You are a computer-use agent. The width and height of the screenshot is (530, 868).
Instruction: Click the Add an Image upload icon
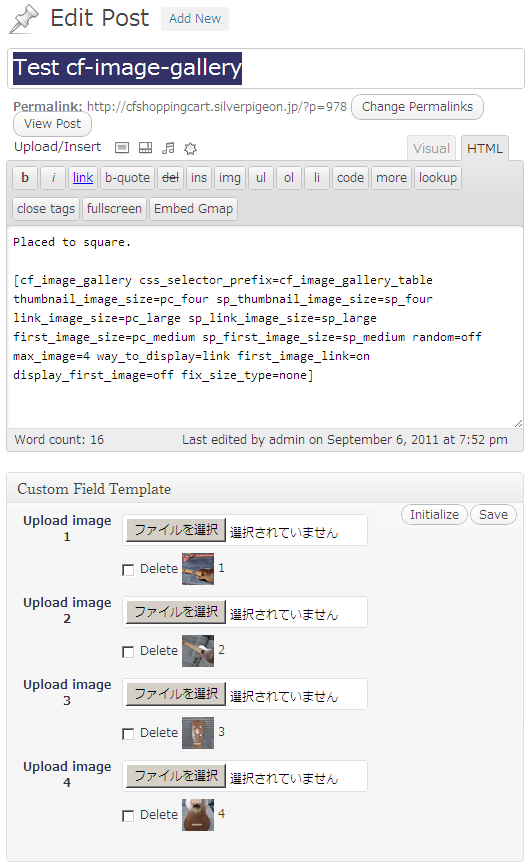(x=122, y=148)
